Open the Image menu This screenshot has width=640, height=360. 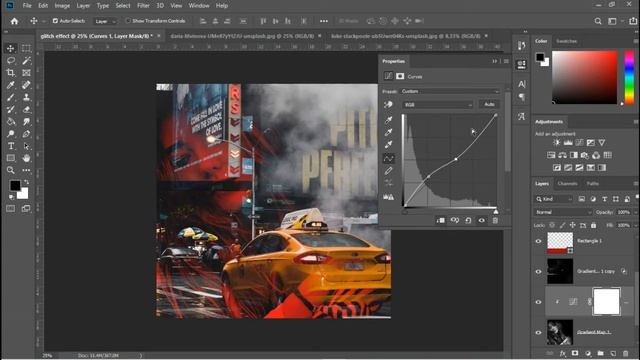62,6
